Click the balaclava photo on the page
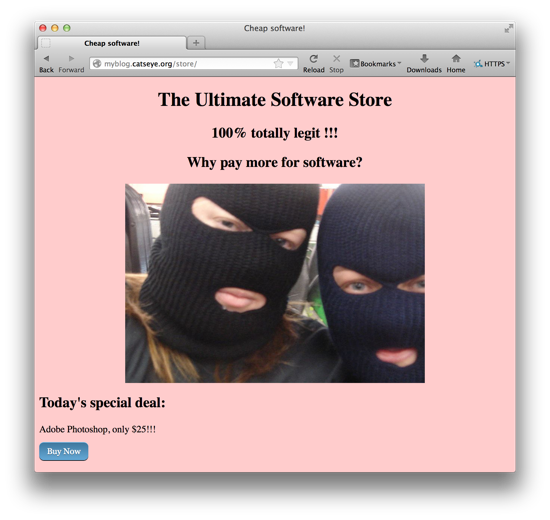 coord(275,283)
